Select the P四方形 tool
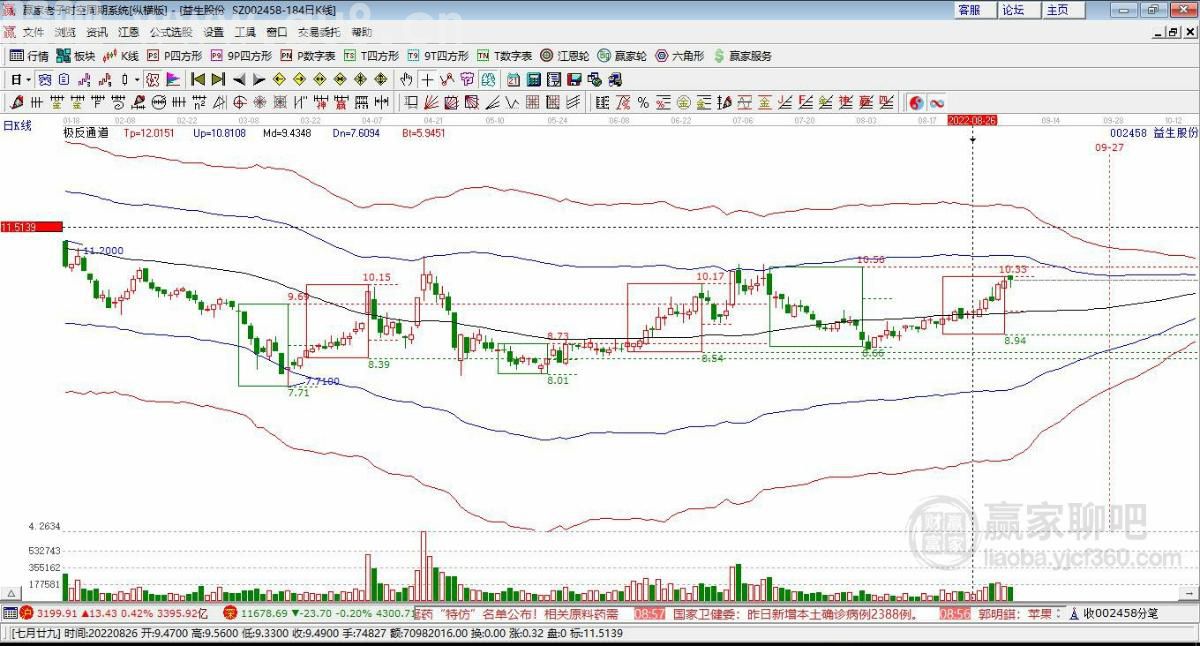The image size is (1200, 646). [175, 56]
